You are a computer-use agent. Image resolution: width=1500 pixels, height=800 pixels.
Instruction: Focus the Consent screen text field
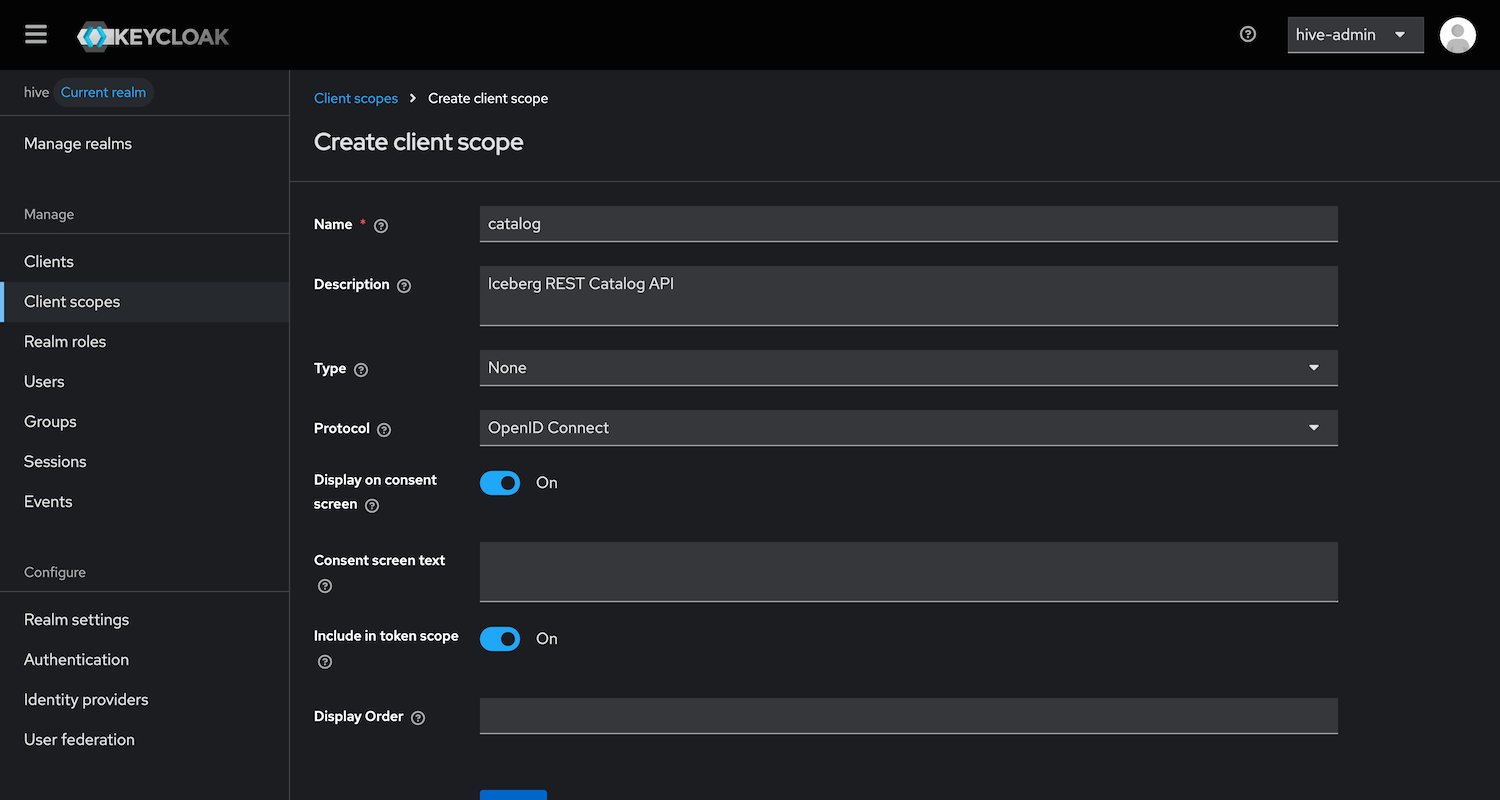pyautogui.click(x=908, y=571)
